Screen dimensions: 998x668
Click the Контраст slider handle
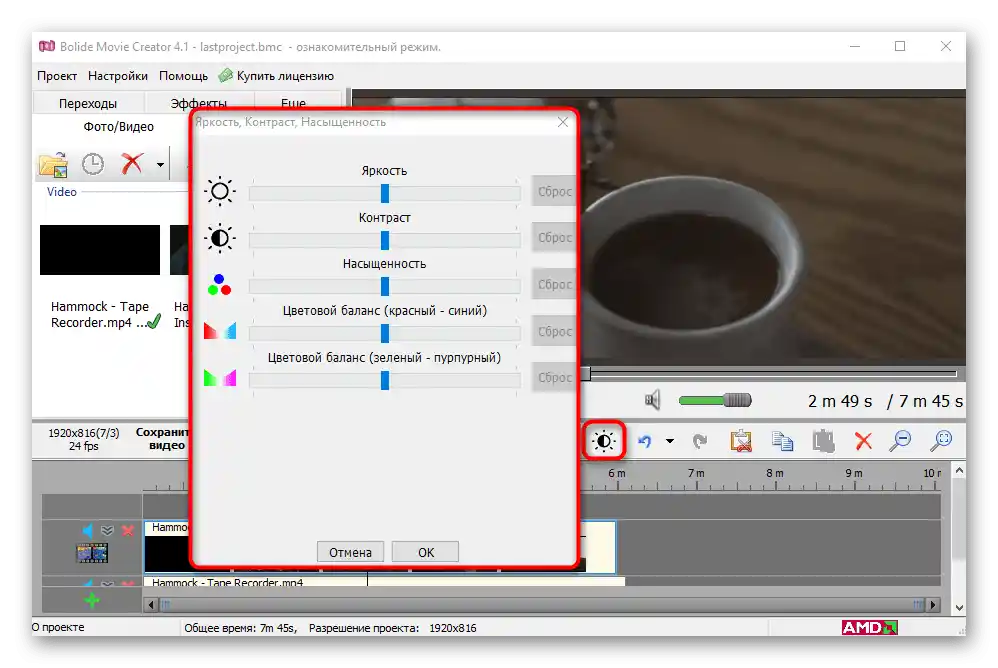coord(384,240)
